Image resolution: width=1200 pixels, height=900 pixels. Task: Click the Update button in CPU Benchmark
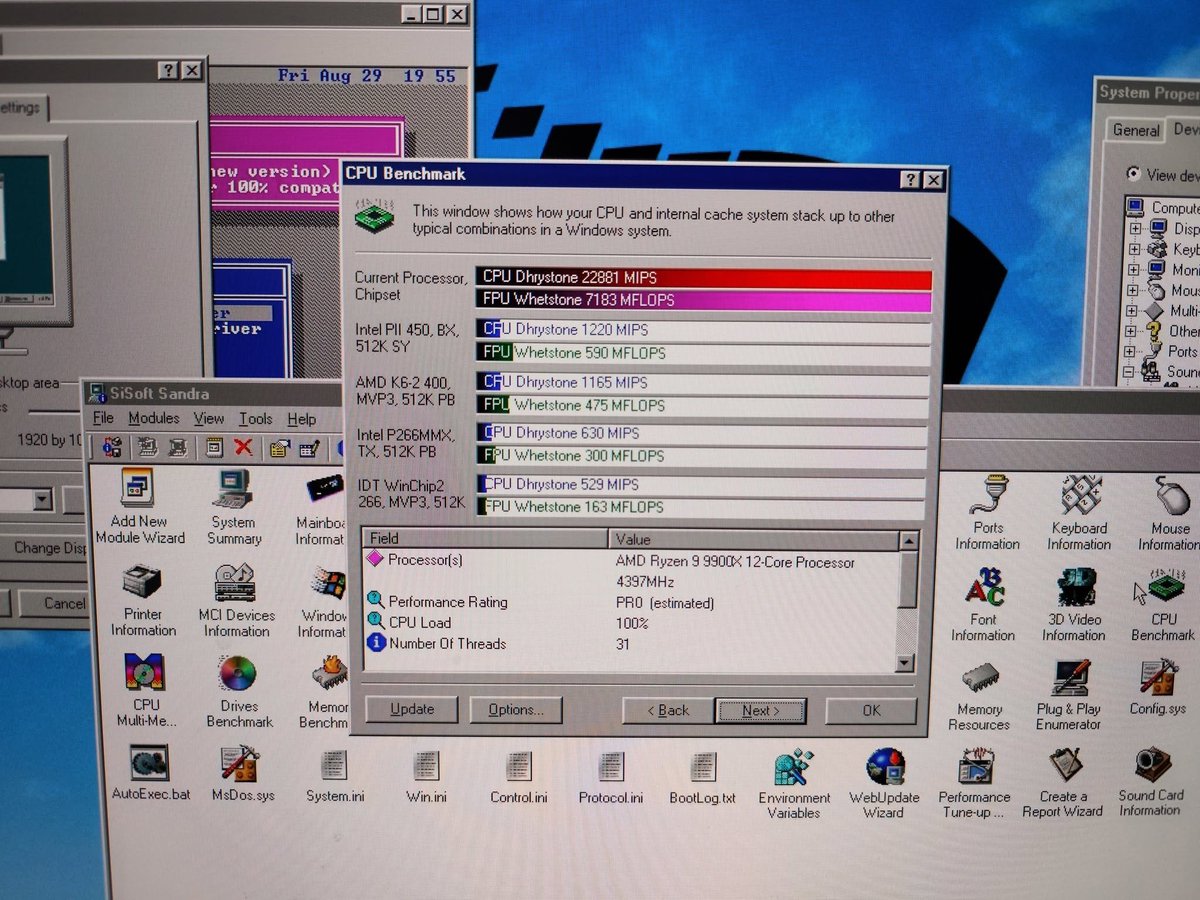click(x=411, y=709)
